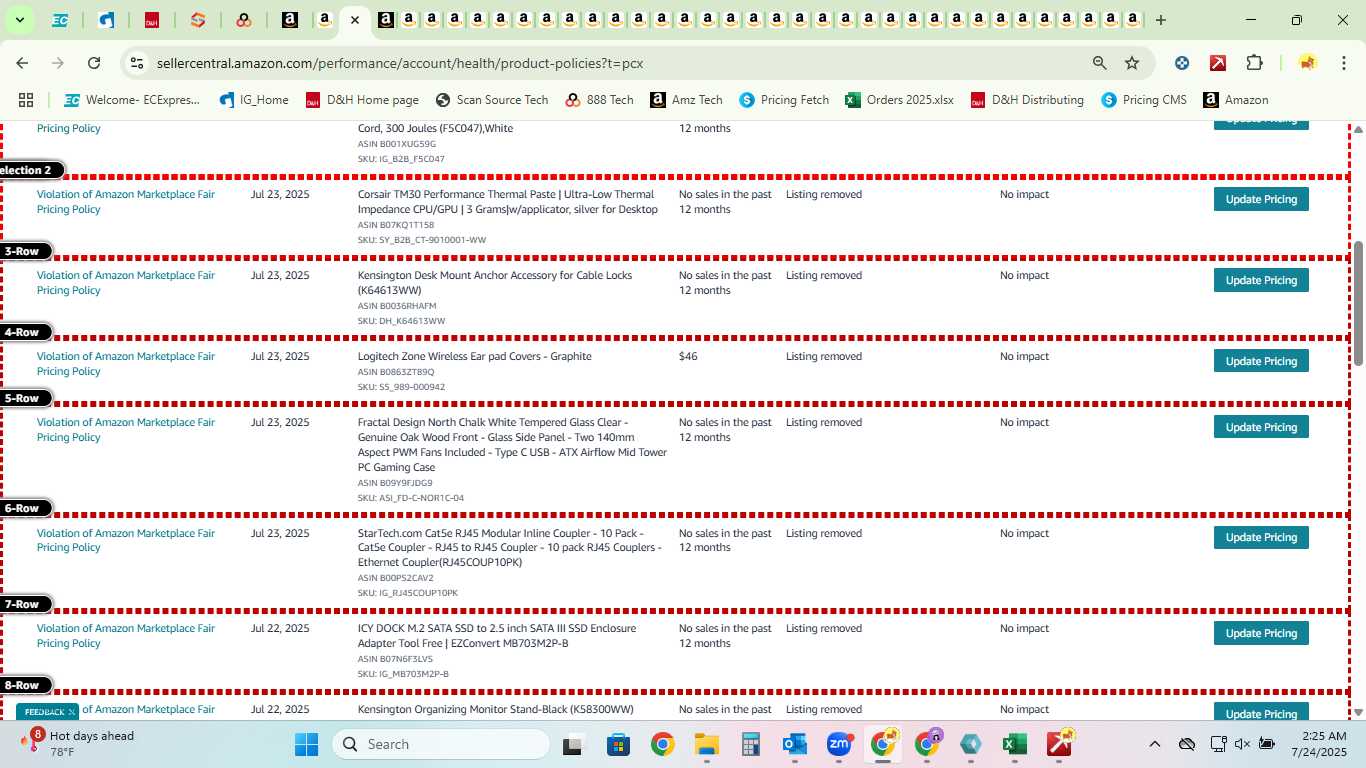Click the scrollbar down arrow

(x=1357, y=712)
